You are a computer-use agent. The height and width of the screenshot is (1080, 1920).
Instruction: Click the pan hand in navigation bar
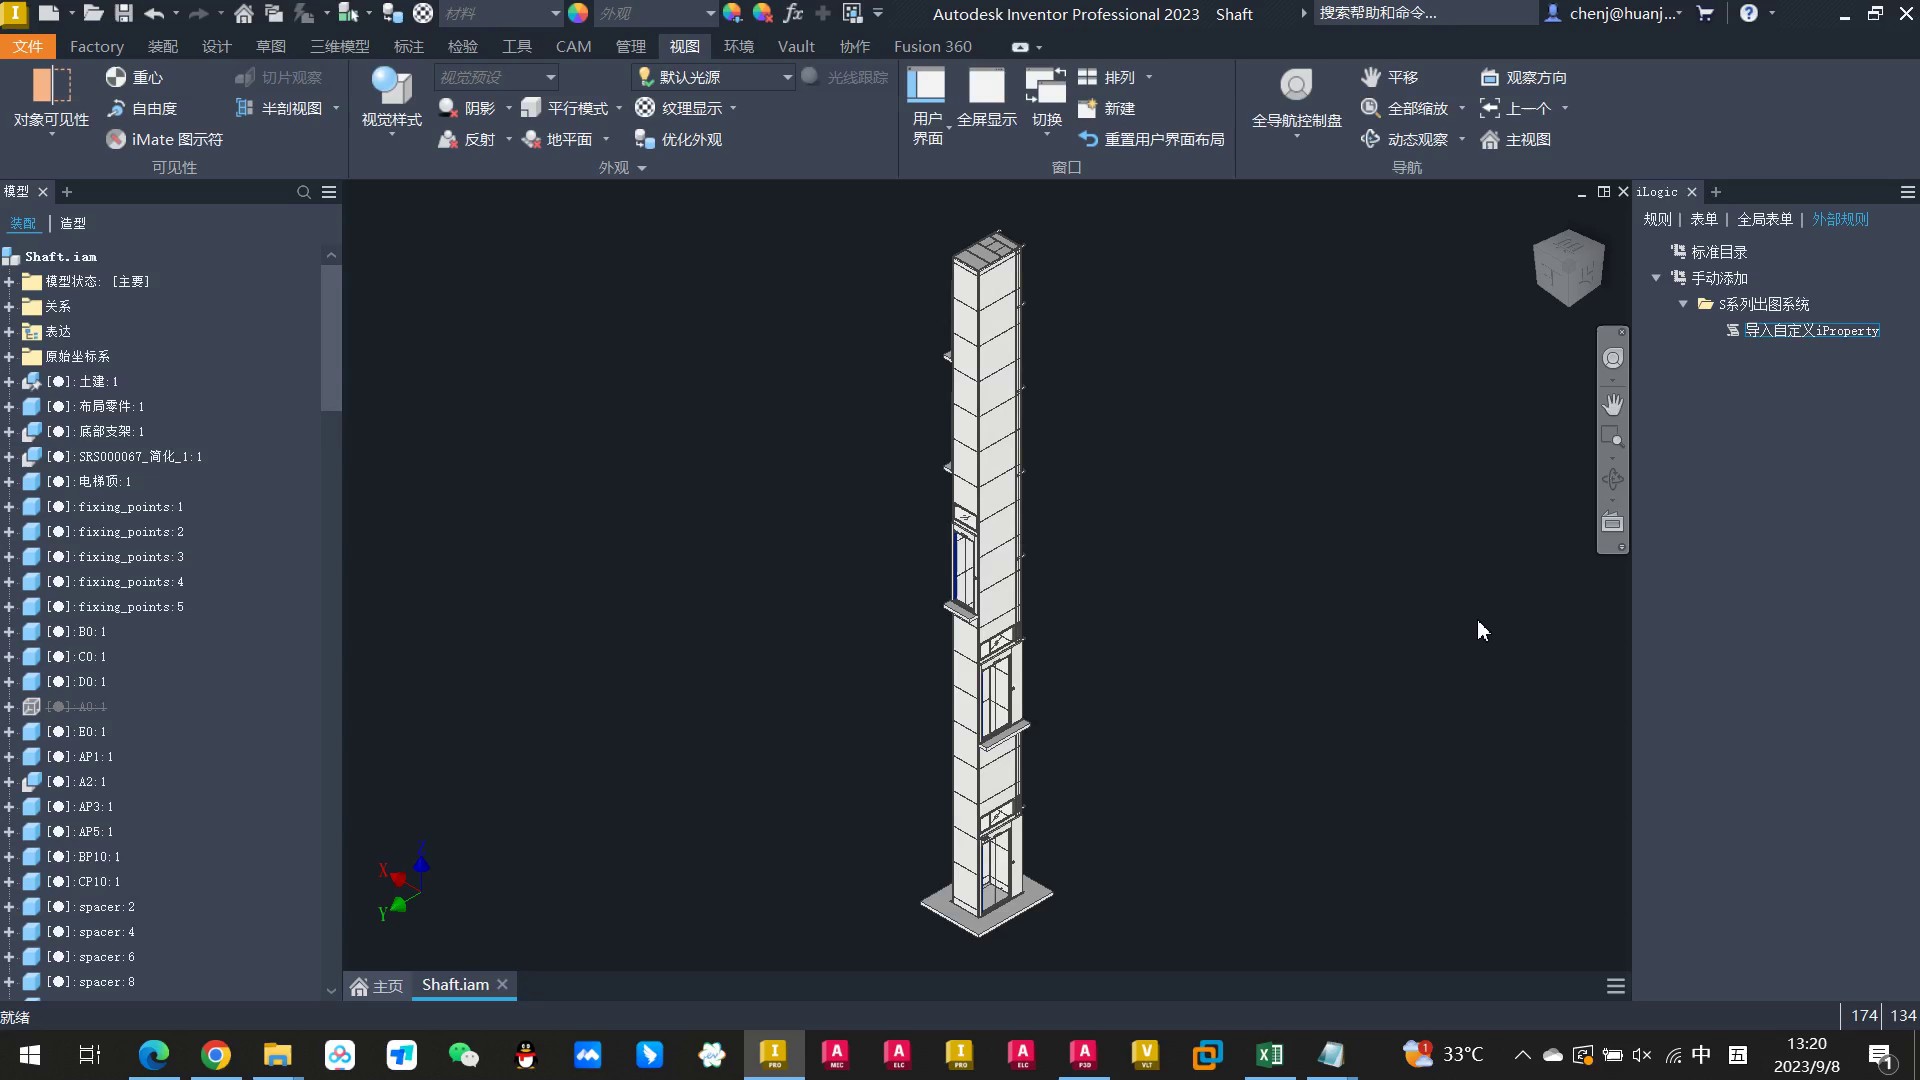pyautogui.click(x=1612, y=404)
